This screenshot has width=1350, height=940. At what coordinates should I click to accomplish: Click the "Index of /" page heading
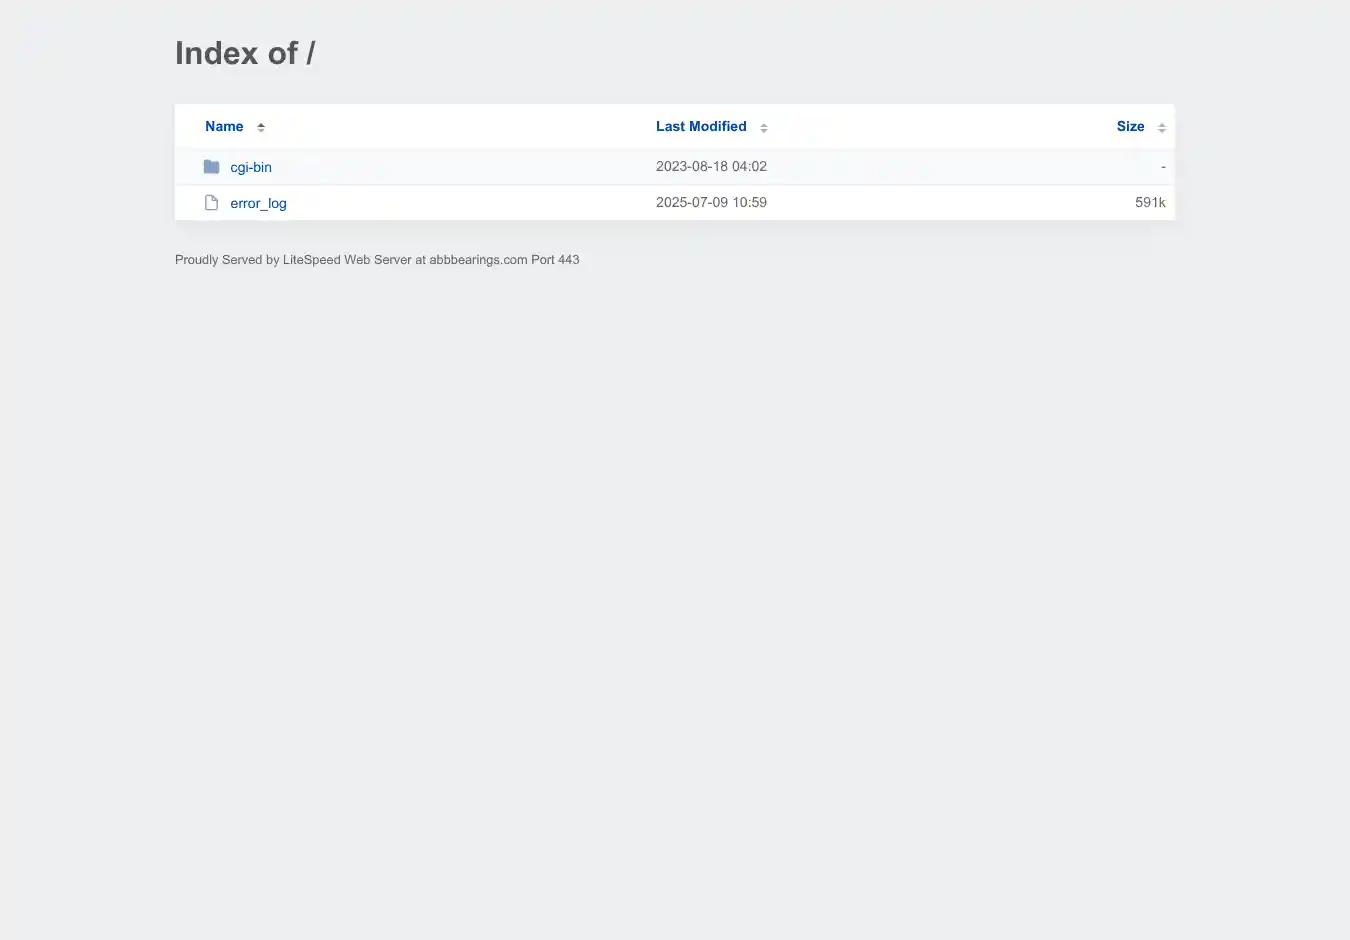point(245,53)
